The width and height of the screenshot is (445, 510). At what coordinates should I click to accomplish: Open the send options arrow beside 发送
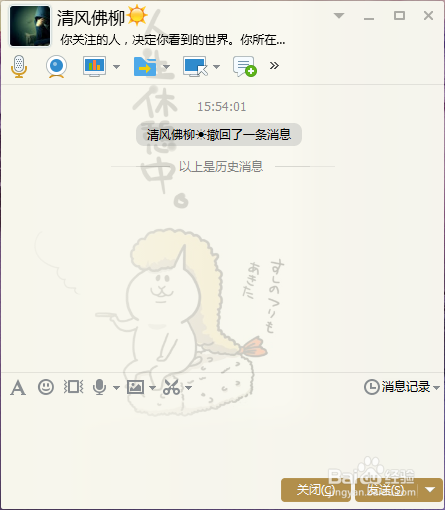[x=430, y=490]
